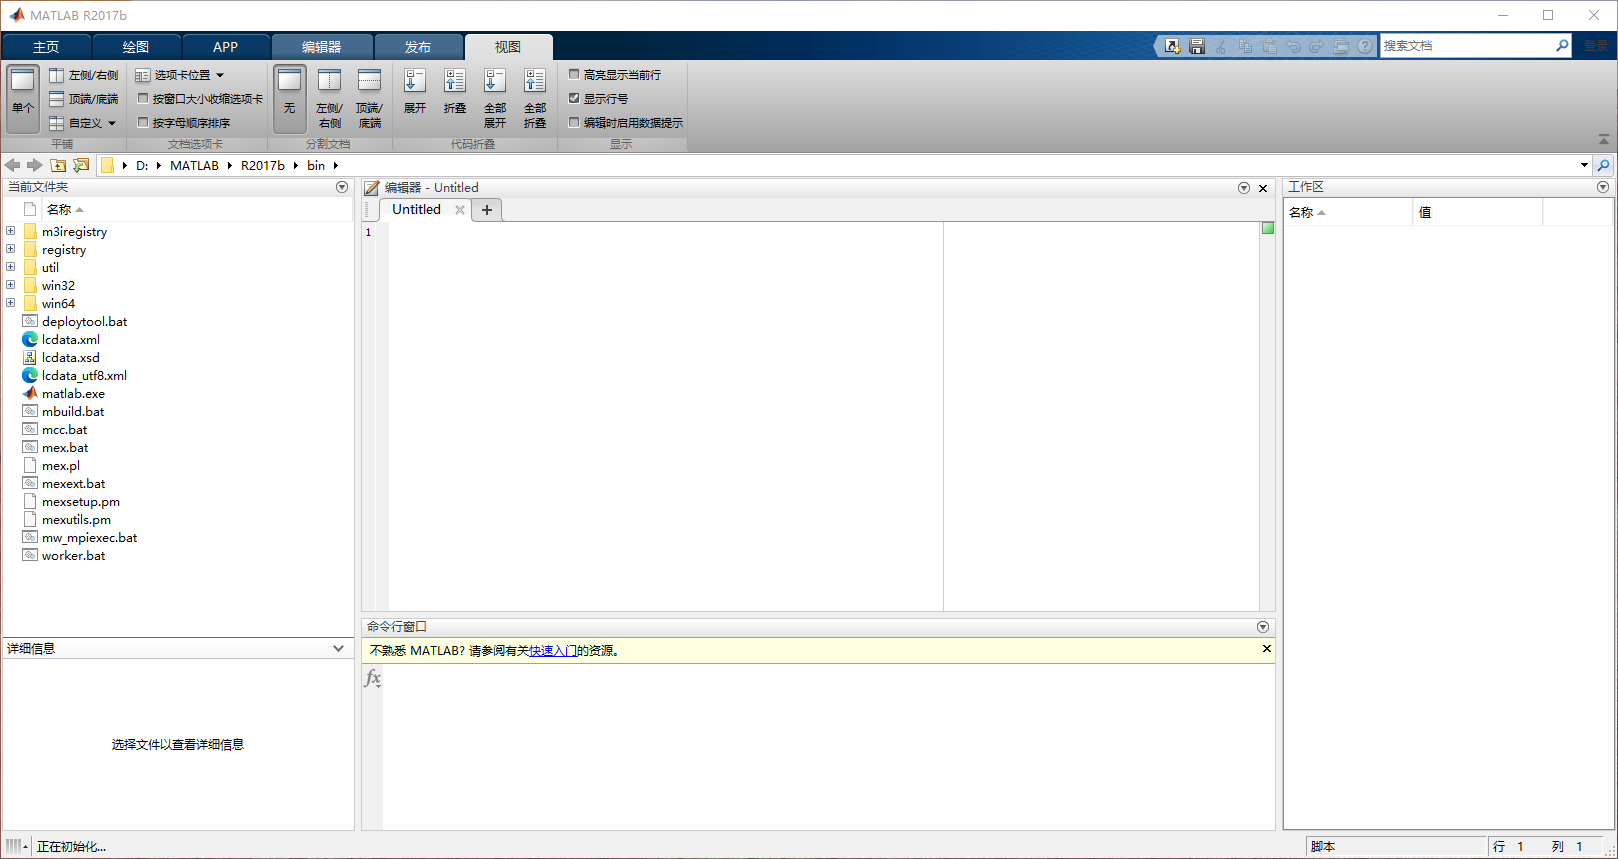Click the minimize toolstrip arrow icon
Screen dimensions: 1618x859
click(x=1604, y=140)
